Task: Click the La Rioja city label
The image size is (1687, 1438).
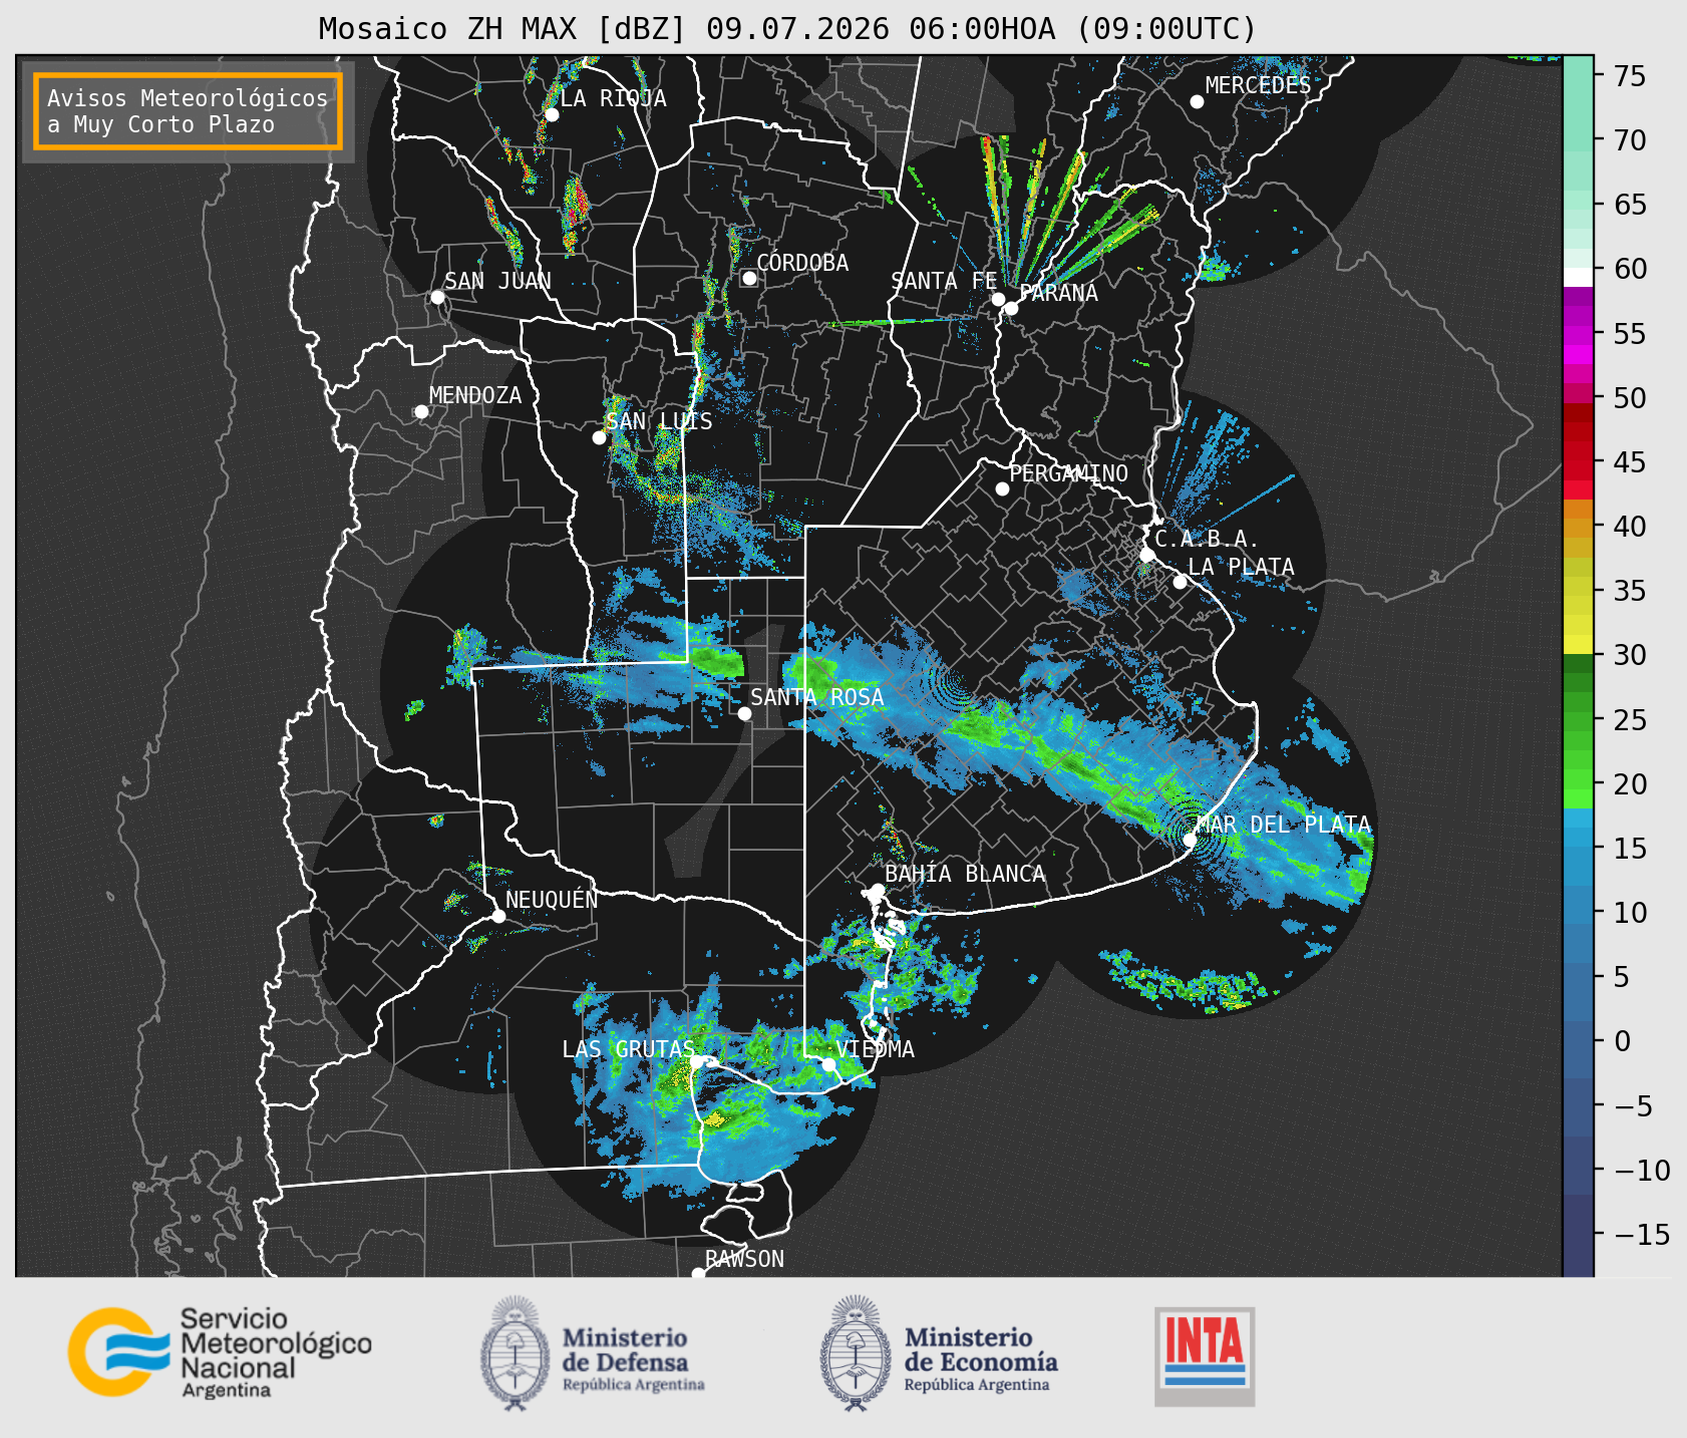Action: 613,99
